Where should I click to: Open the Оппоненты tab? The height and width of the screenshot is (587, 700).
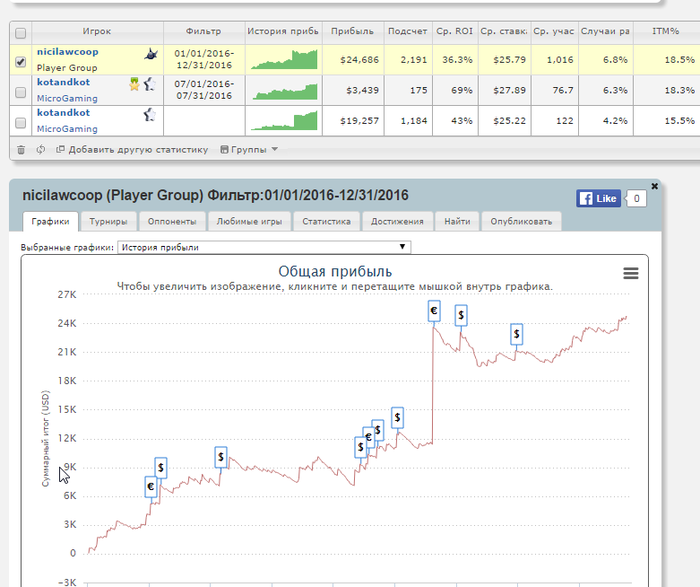point(172,221)
